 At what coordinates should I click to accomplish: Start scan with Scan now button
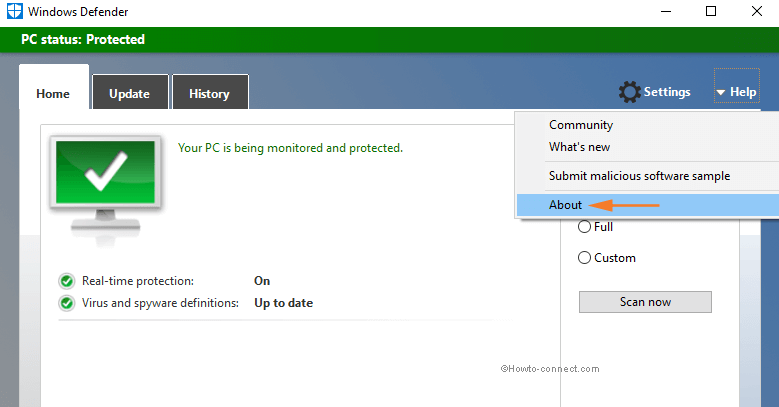pyautogui.click(x=645, y=302)
